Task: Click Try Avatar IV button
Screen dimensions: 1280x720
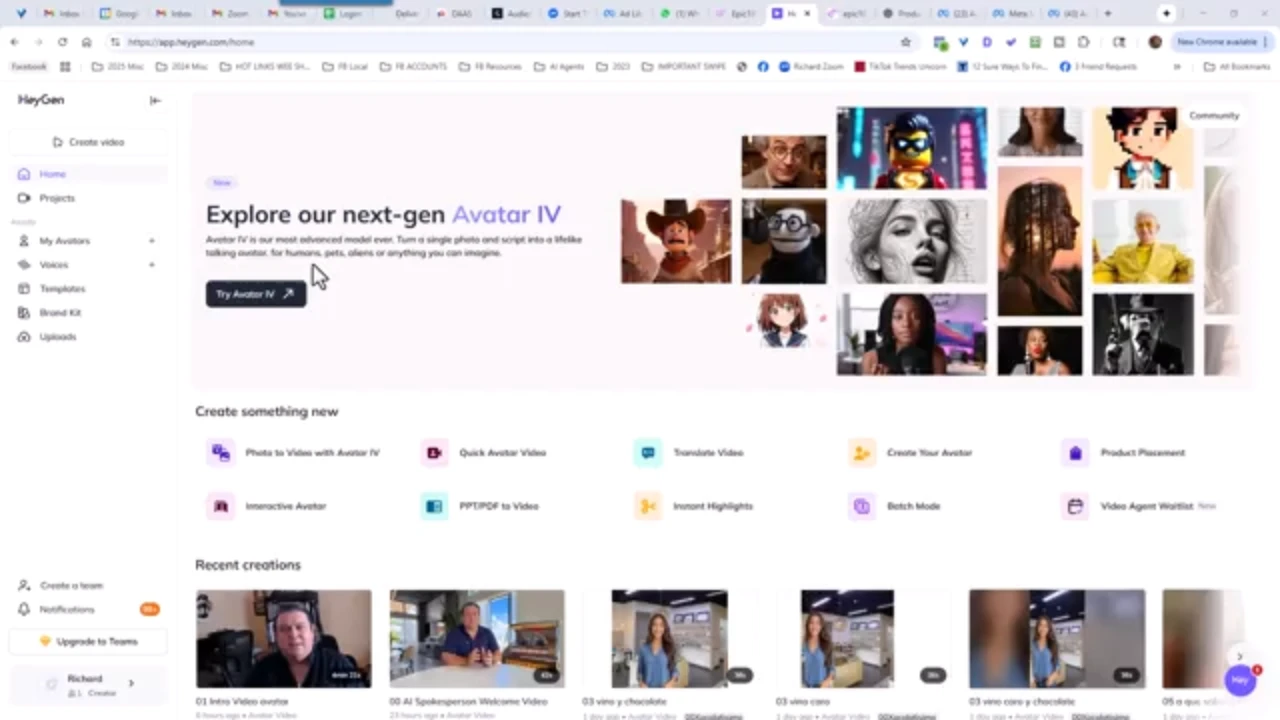Action: point(256,294)
